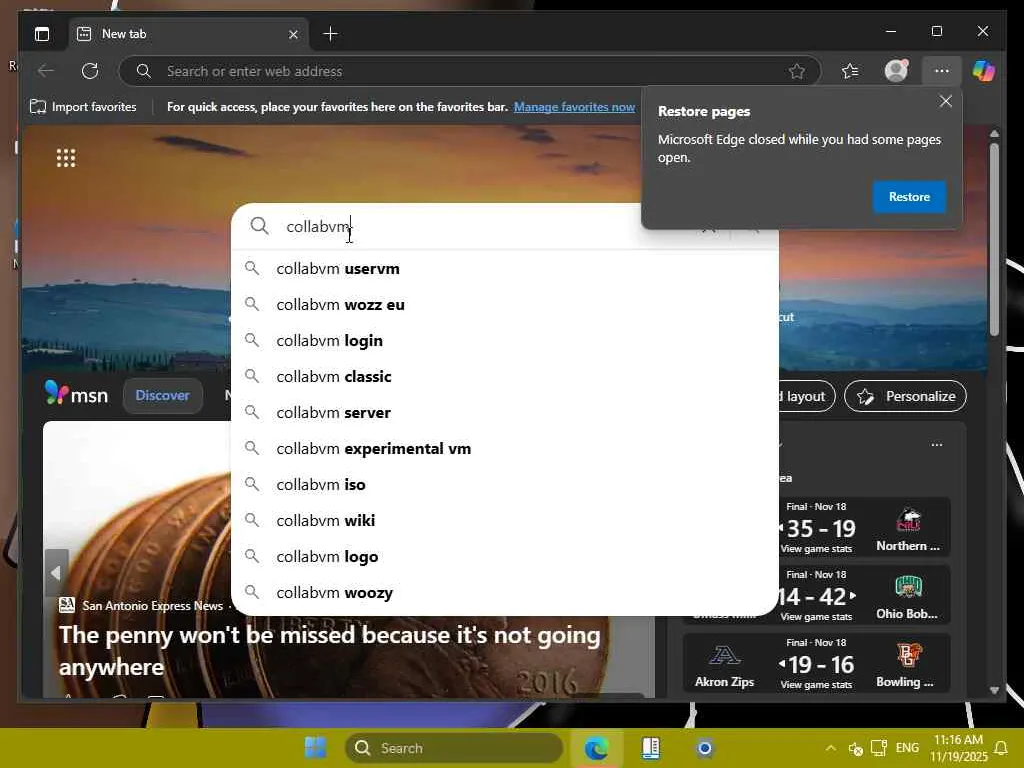
Task: Click the Northern team logo
Action: click(908, 520)
